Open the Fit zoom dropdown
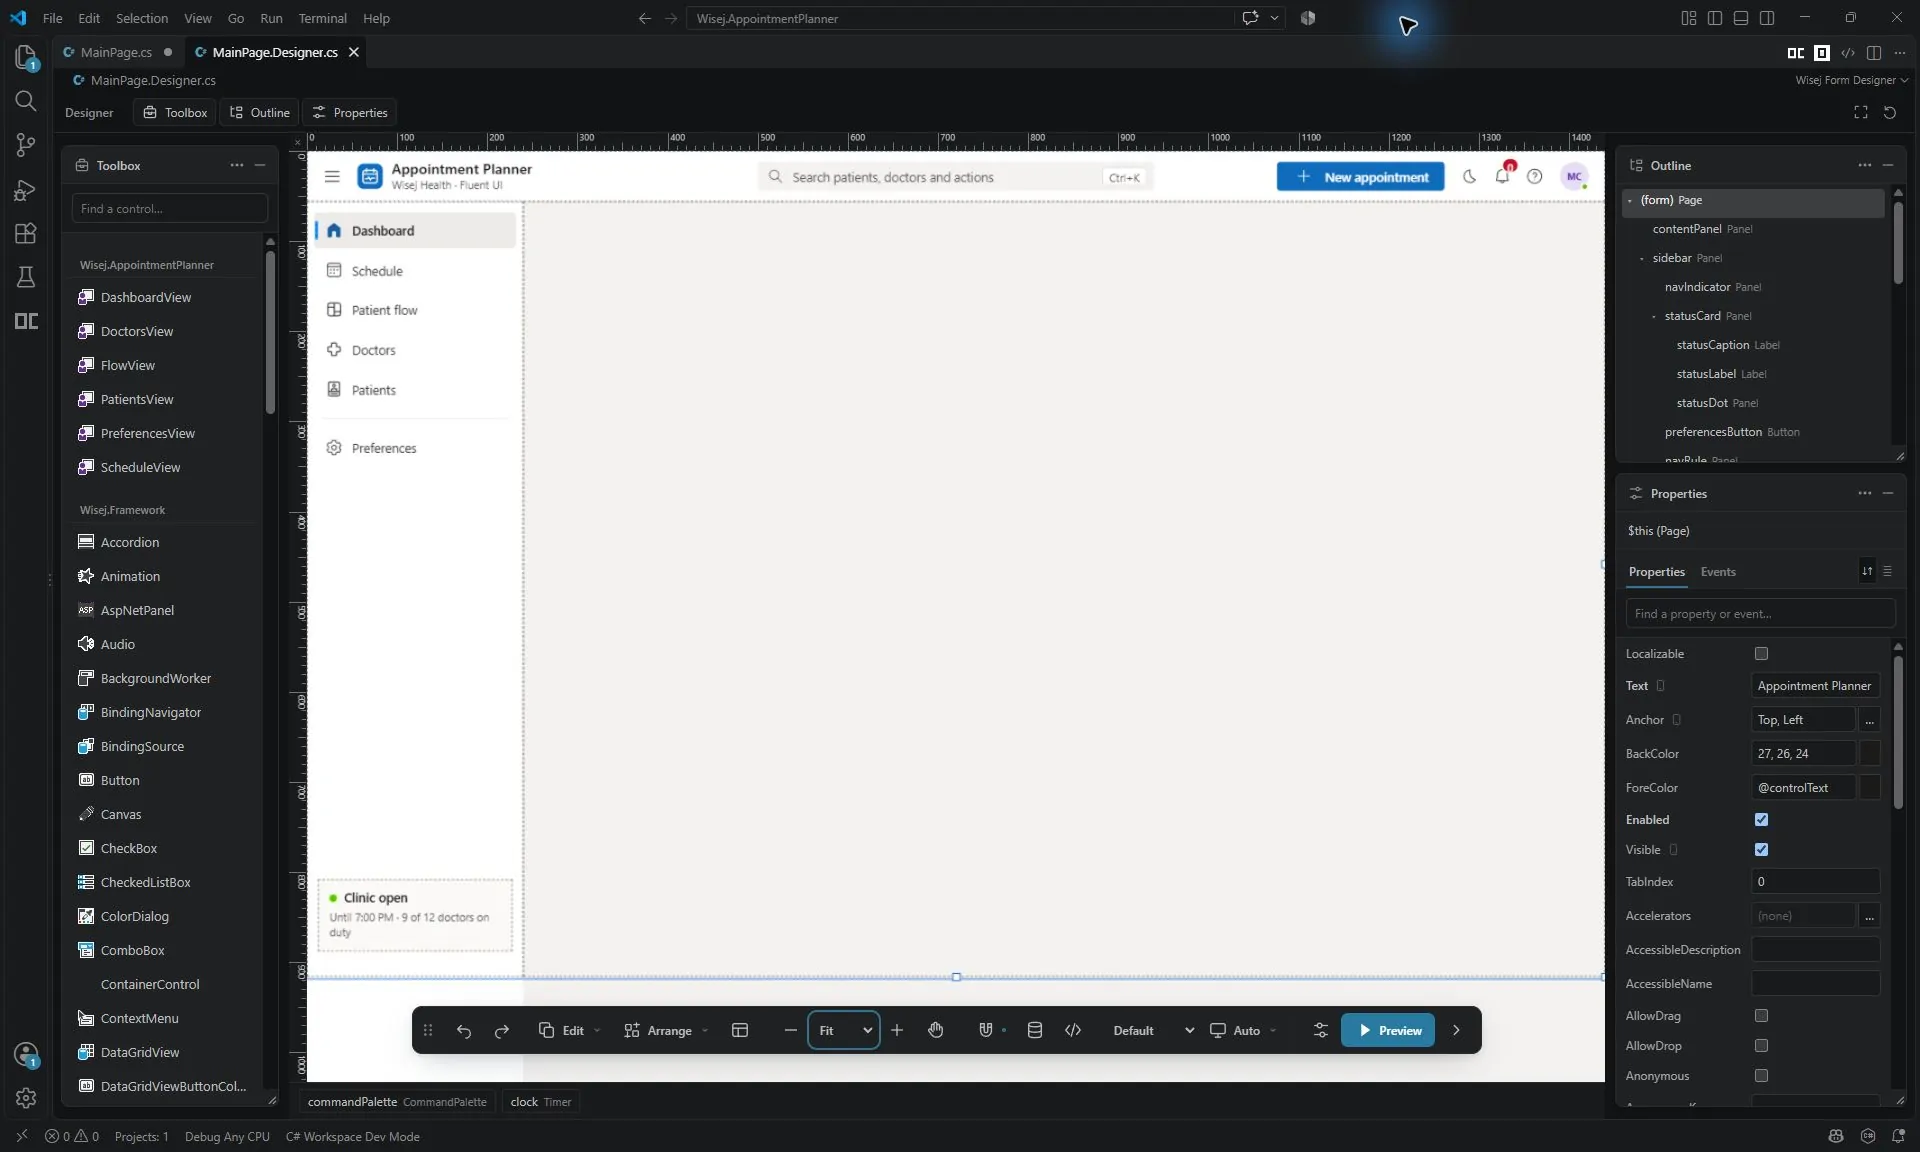The width and height of the screenshot is (1920, 1152). point(844,1030)
